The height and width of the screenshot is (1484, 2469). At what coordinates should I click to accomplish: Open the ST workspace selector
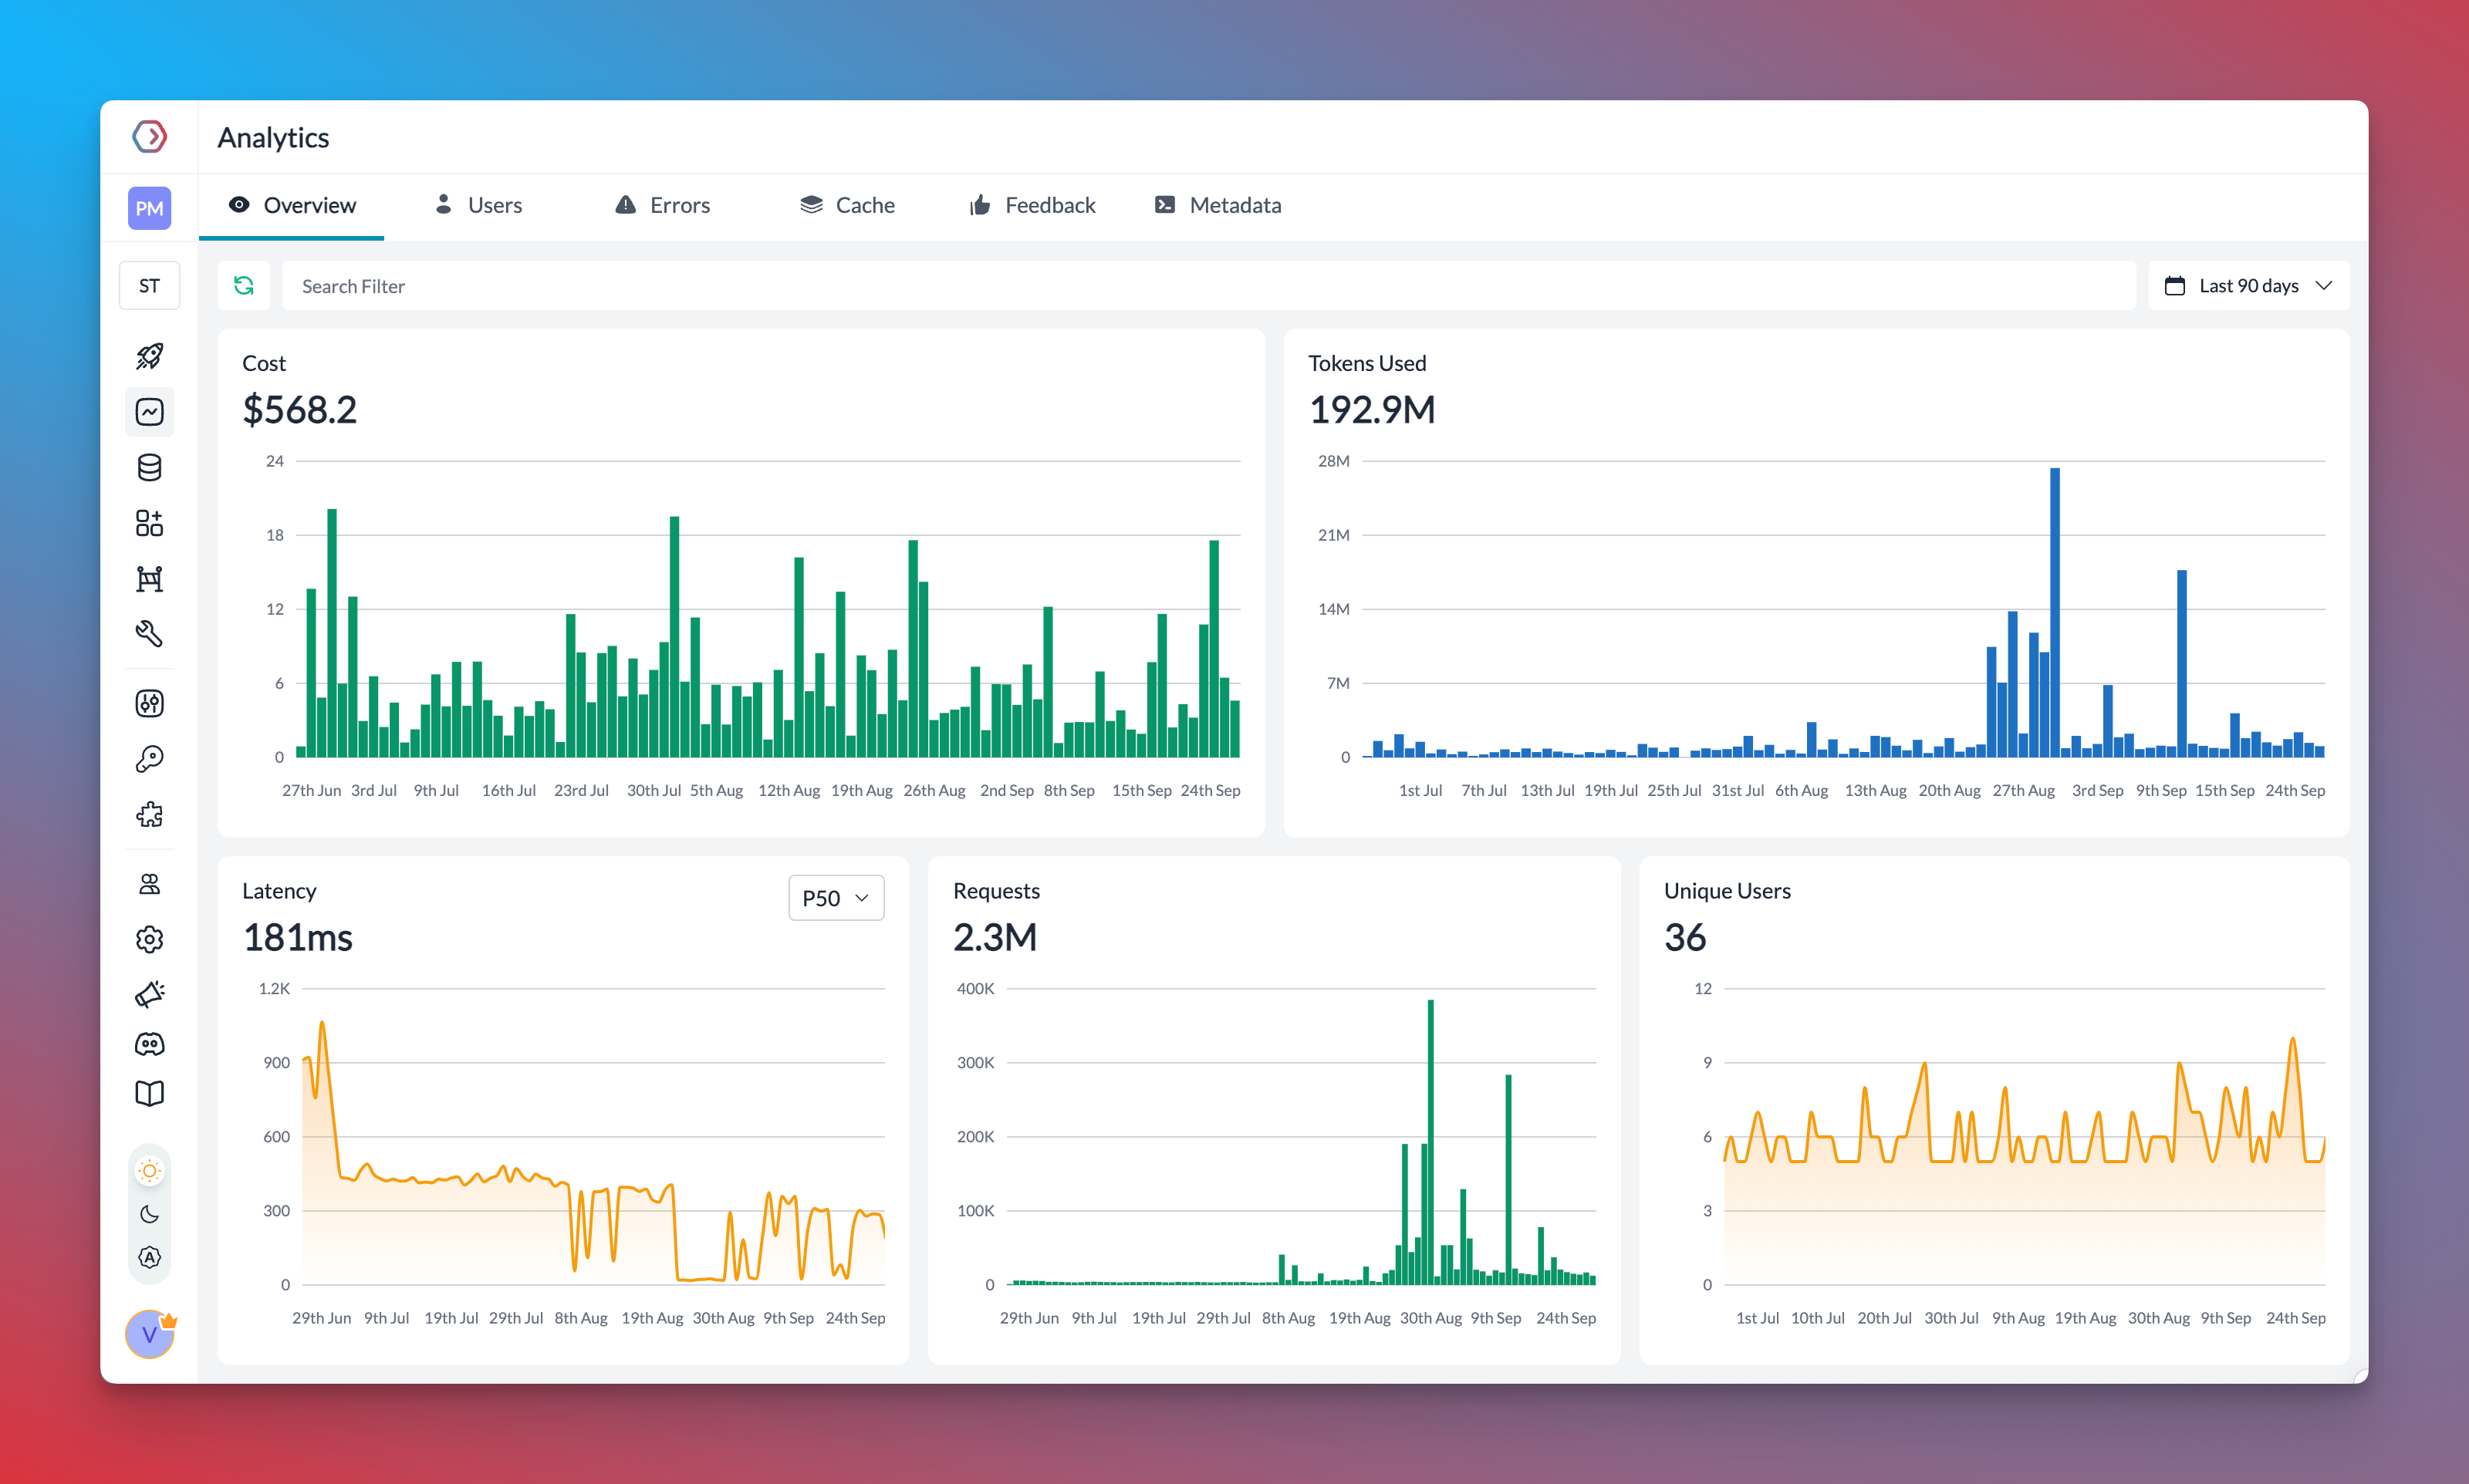pos(149,286)
